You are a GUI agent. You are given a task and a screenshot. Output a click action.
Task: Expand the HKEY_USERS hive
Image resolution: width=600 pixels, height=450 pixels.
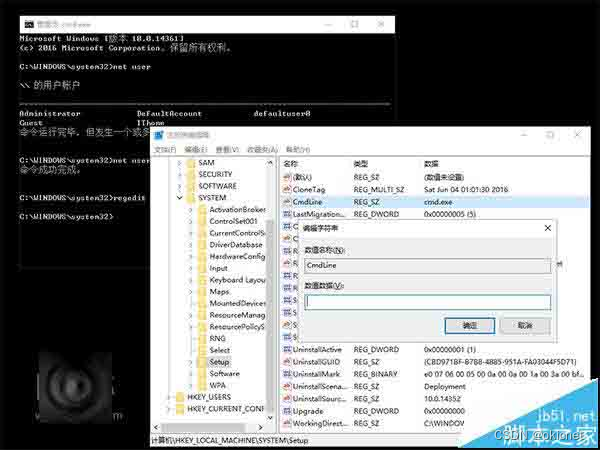point(168,397)
